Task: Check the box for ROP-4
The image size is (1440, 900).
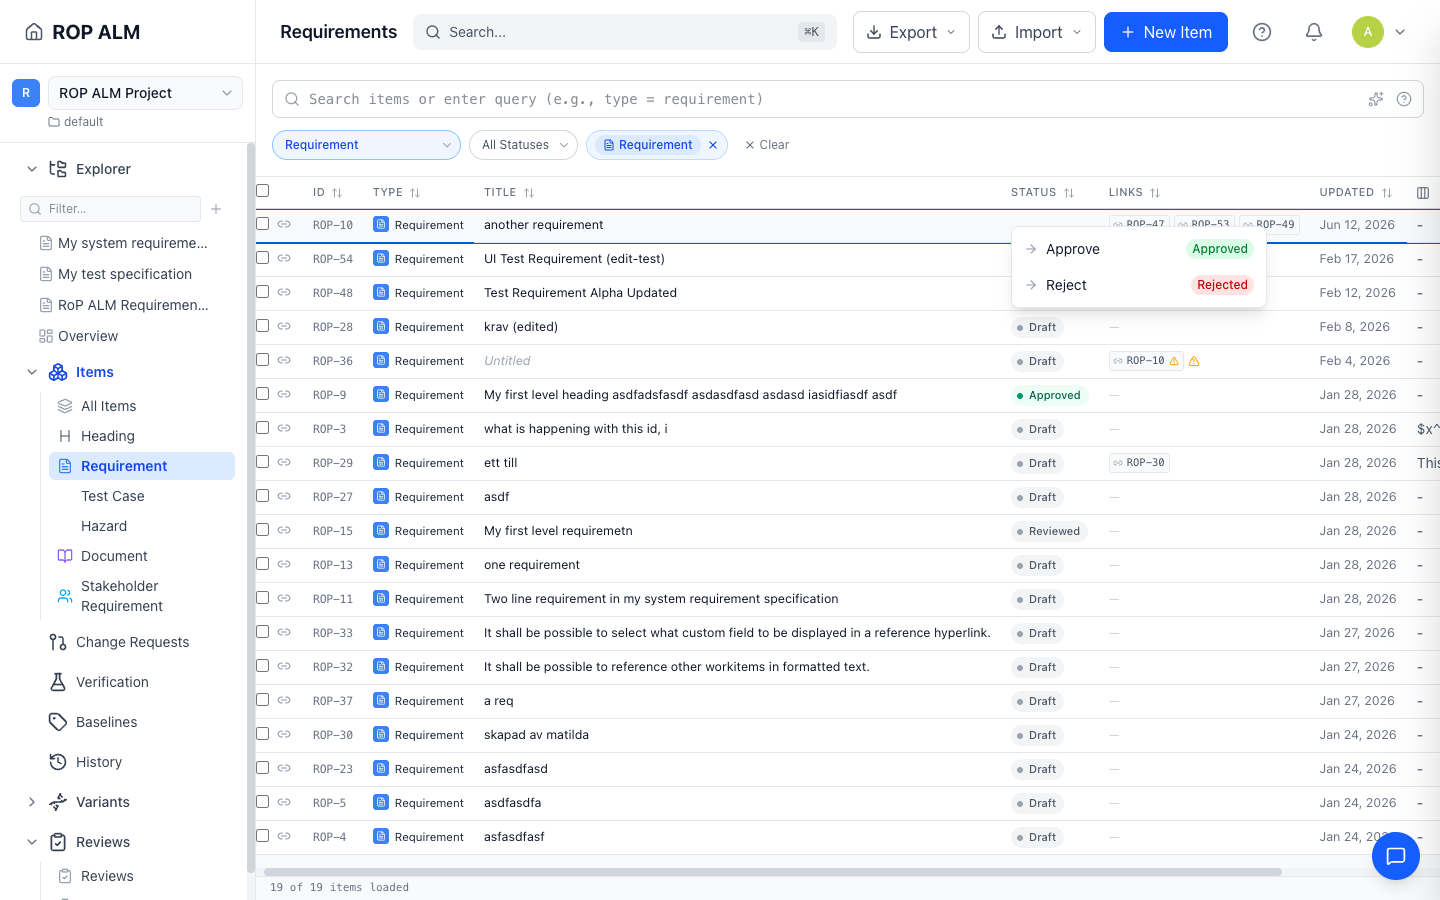Action: coord(263,836)
